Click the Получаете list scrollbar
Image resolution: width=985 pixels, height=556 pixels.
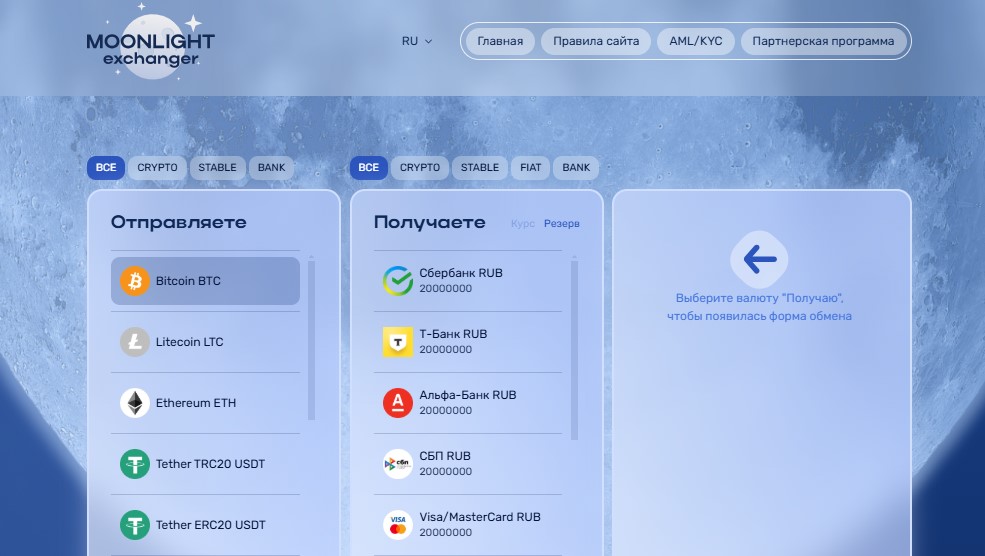click(x=574, y=349)
